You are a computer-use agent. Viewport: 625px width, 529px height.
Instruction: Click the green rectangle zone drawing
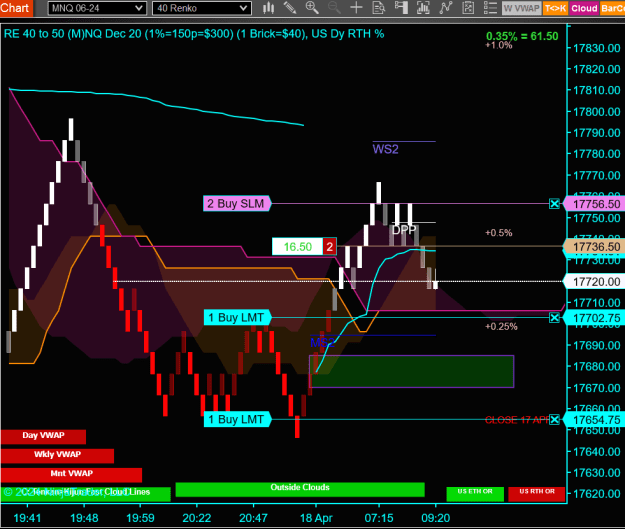tap(412, 372)
